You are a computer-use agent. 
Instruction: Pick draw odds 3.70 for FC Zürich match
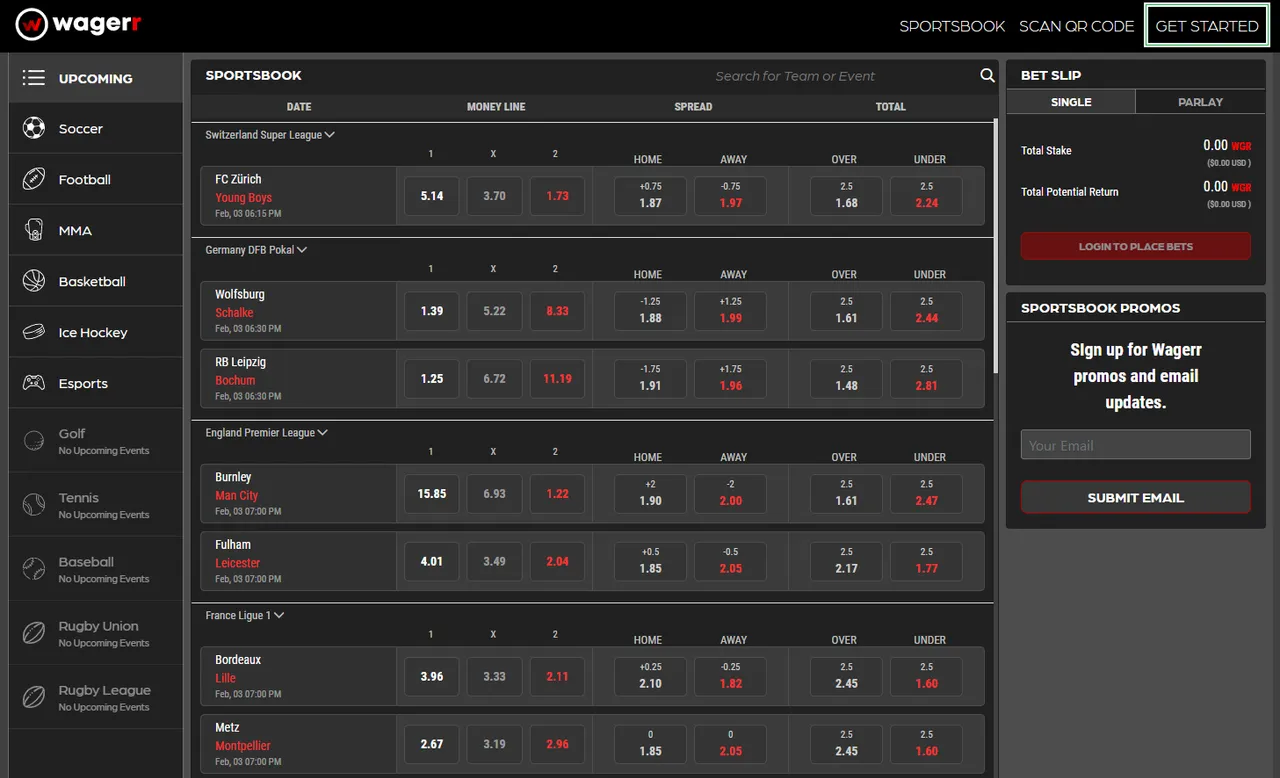click(494, 196)
